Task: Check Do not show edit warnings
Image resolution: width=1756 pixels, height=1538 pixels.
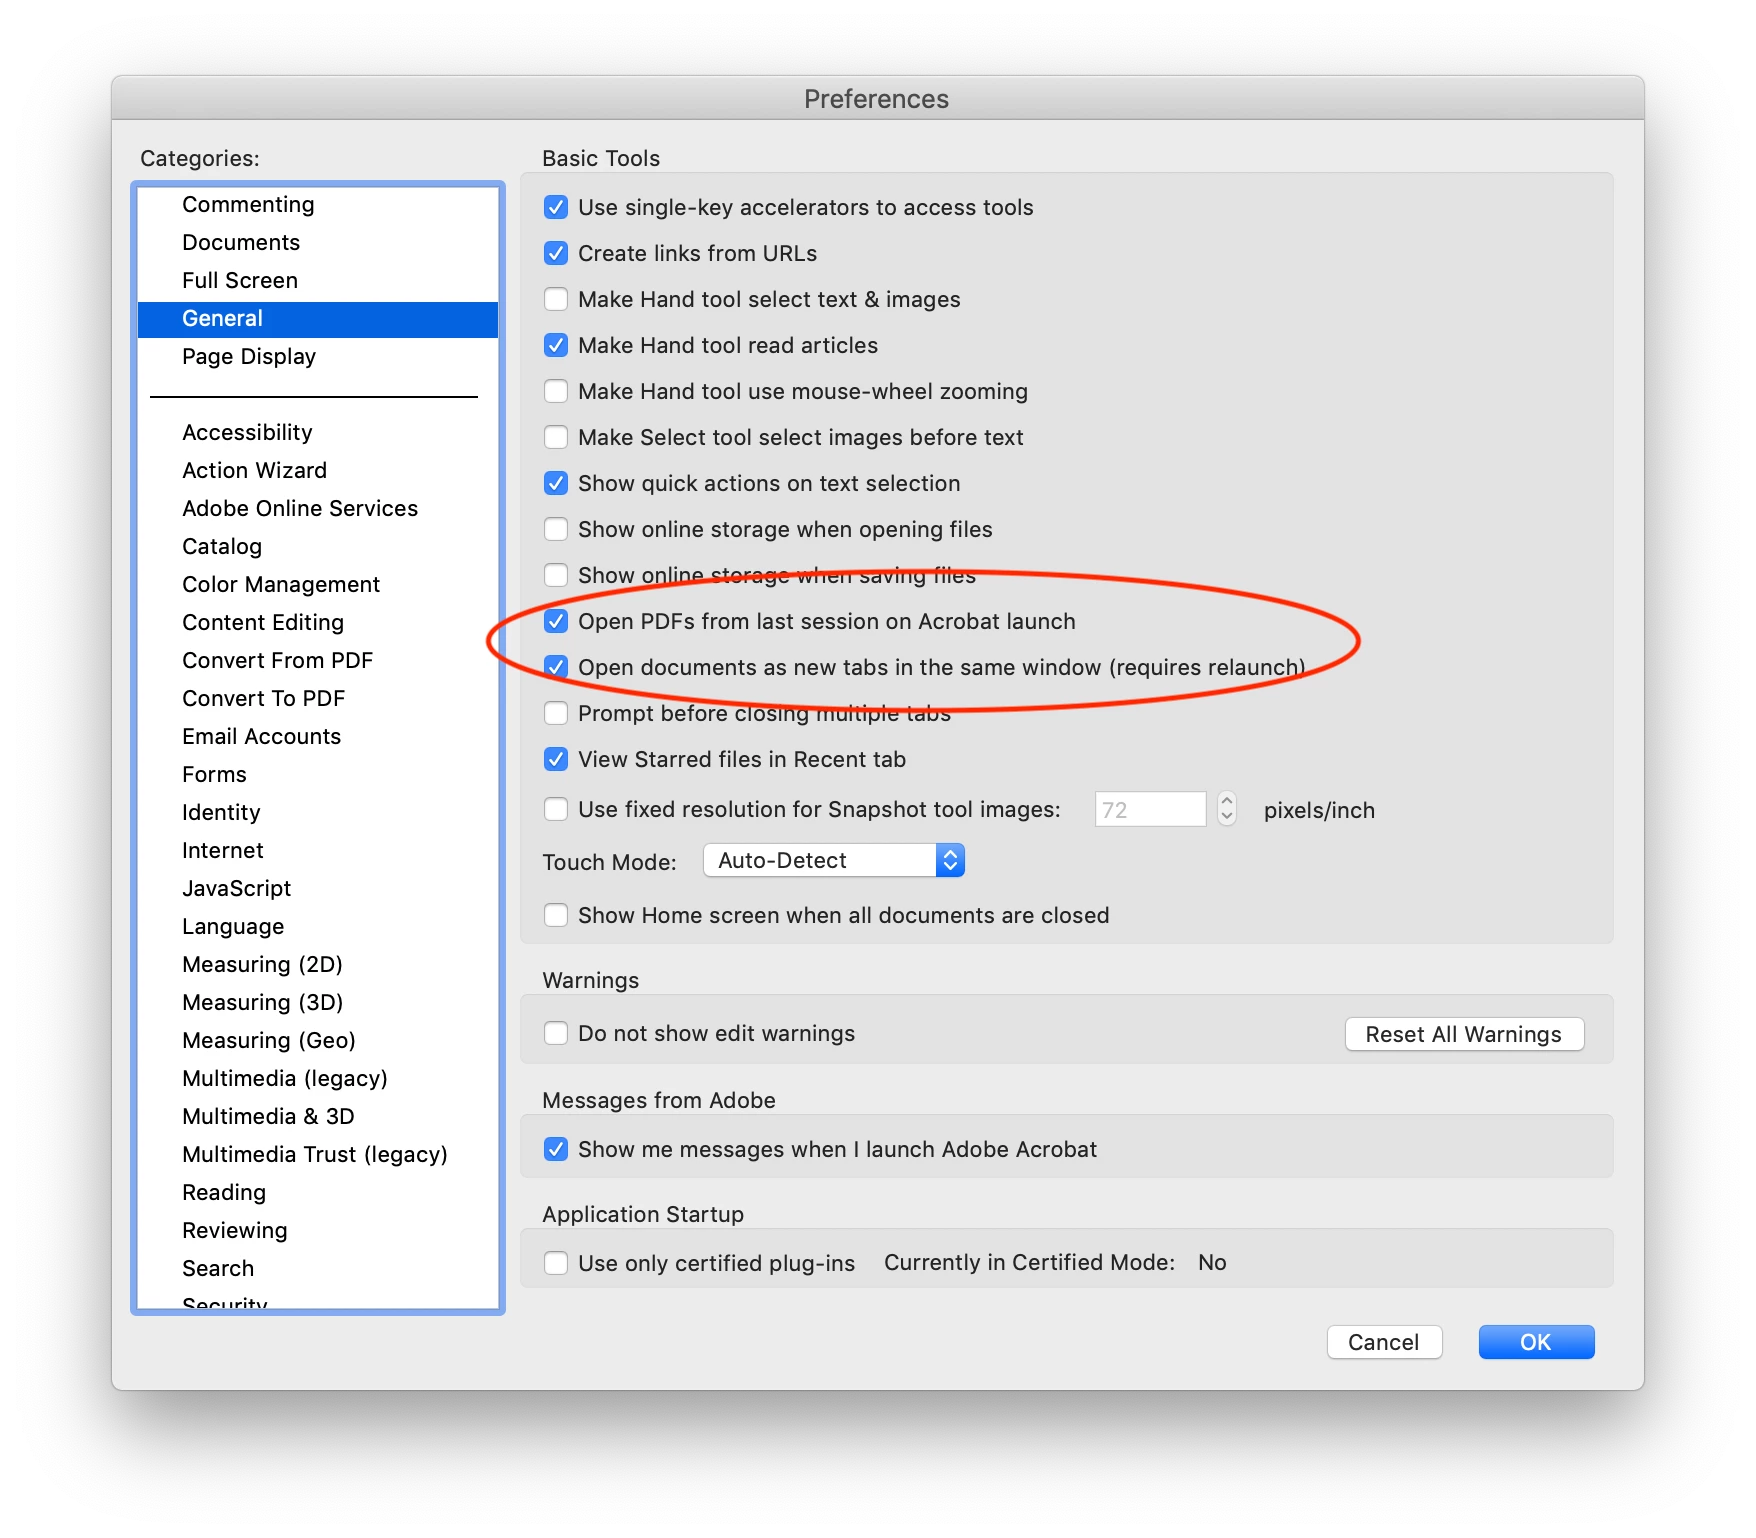Action: coord(556,1033)
